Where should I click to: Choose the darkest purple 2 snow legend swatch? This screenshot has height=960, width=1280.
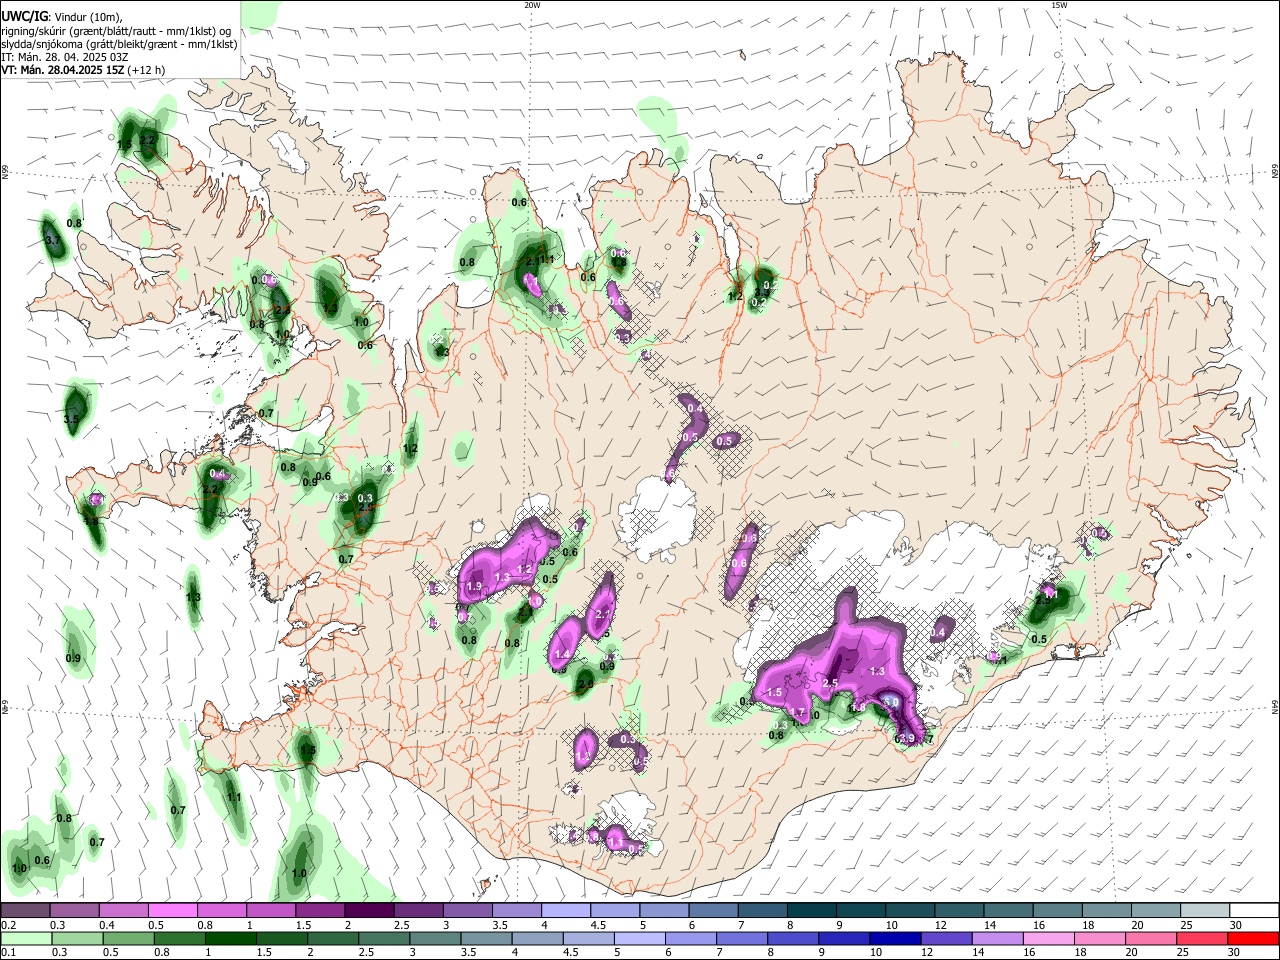pyautogui.click(x=369, y=911)
